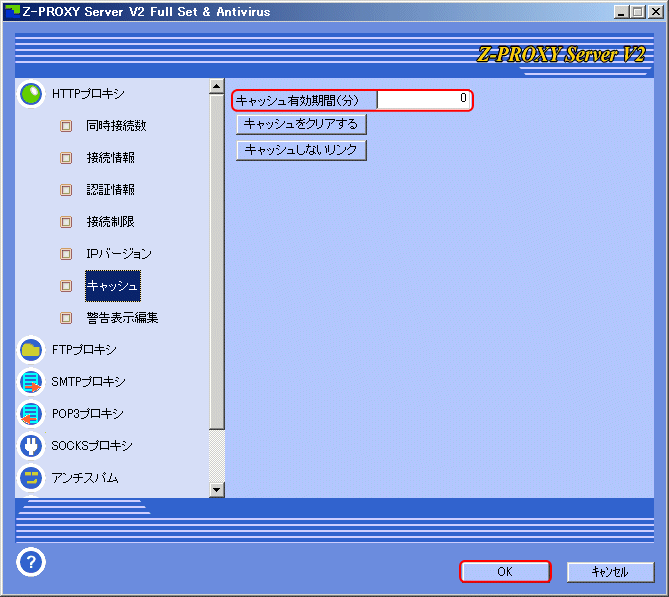Click the POP3プロキシ mail-in icon
The height and width of the screenshot is (597, 669).
point(31,414)
